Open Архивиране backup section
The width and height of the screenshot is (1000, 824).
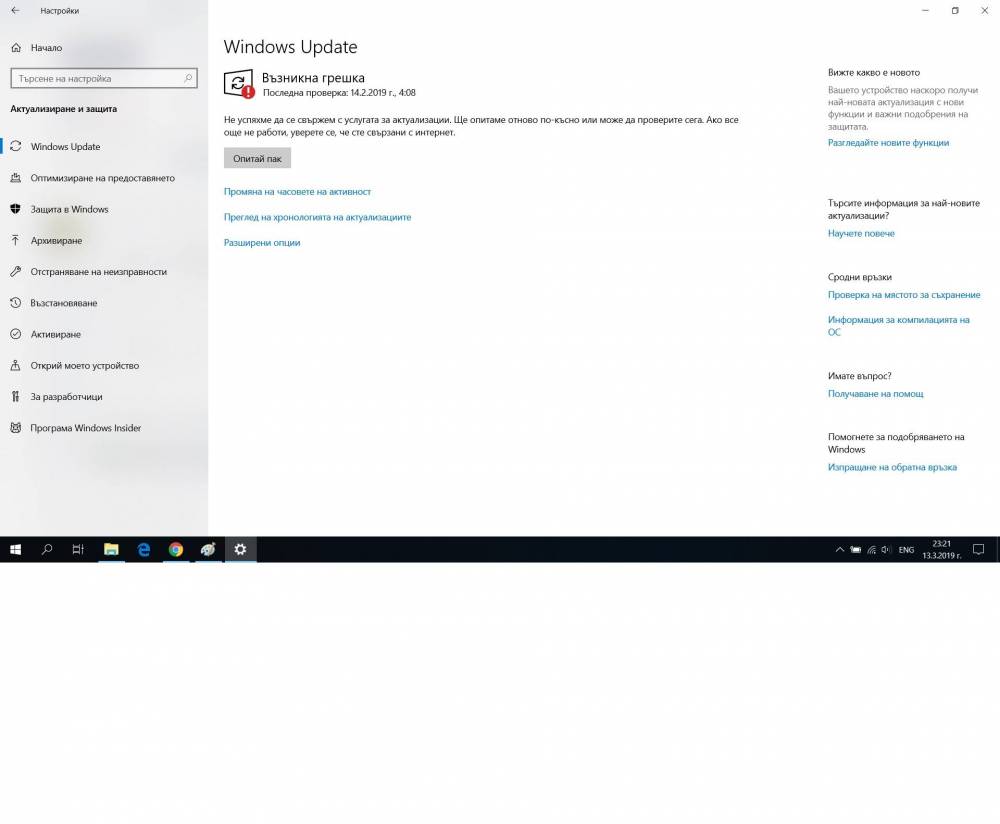point(104,240)
